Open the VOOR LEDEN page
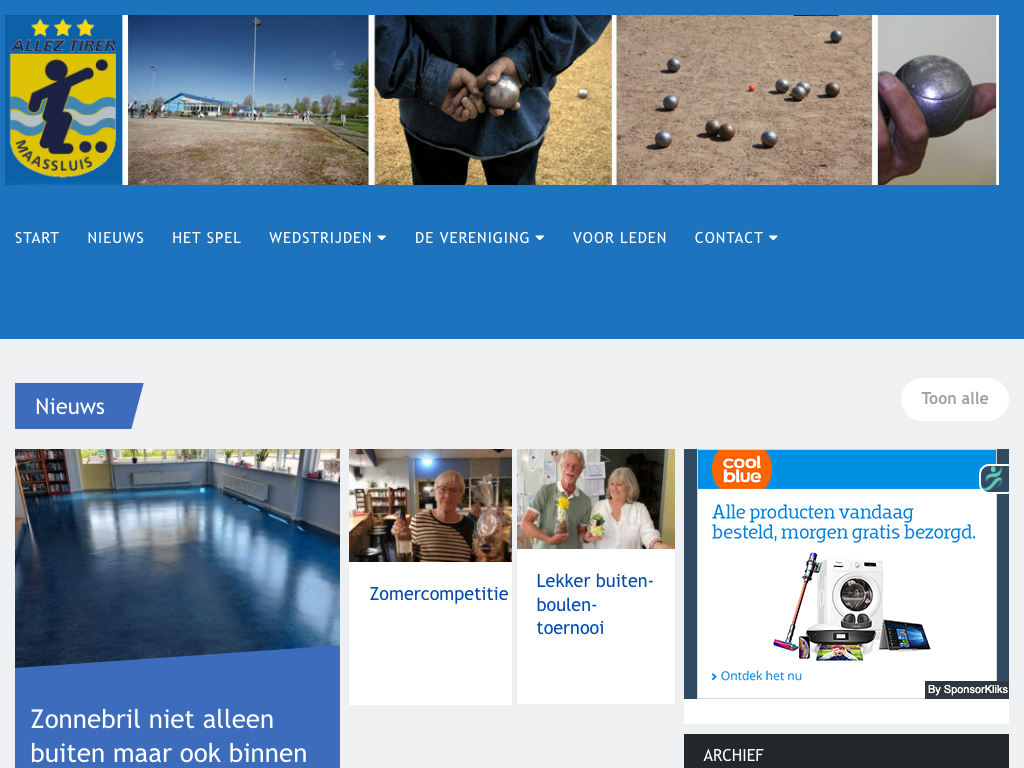 pyautogui.click(x=620, y=238)
